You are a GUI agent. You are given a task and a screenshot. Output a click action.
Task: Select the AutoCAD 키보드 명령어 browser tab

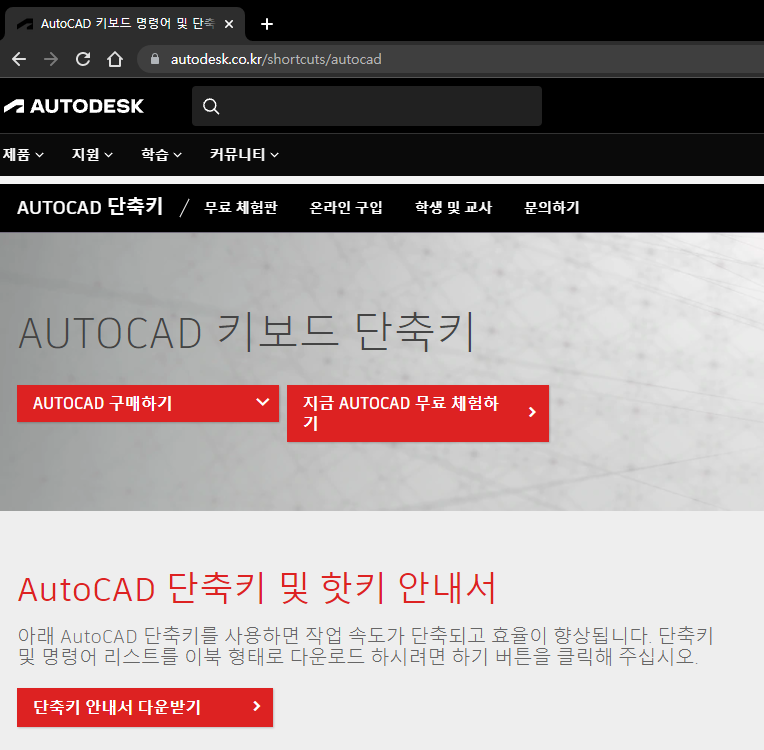coord(124,24)
